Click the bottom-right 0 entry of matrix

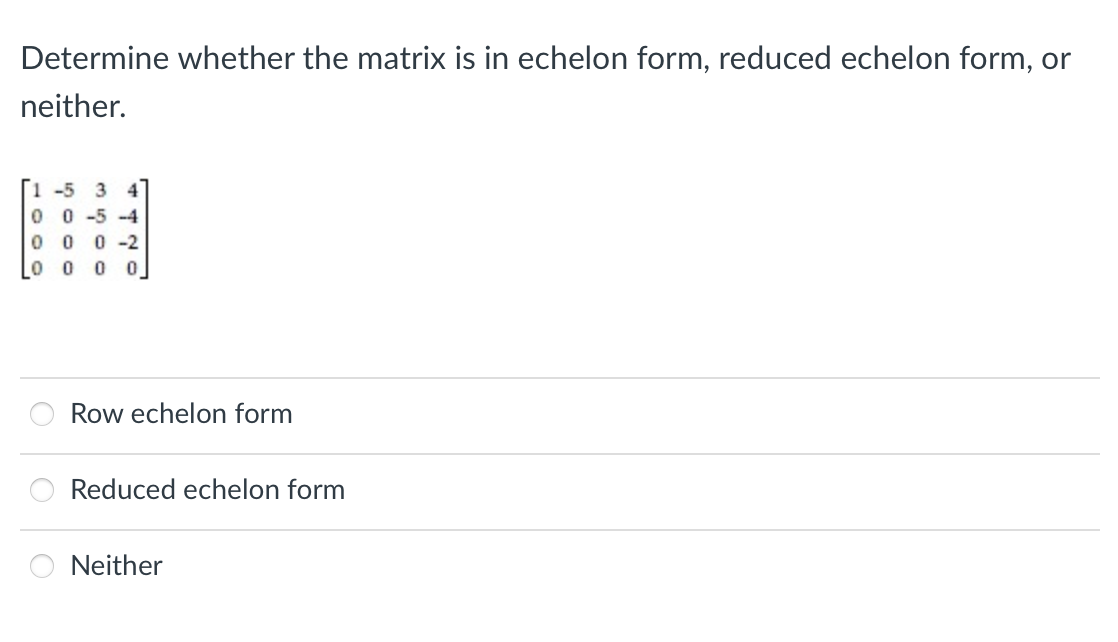132,269
